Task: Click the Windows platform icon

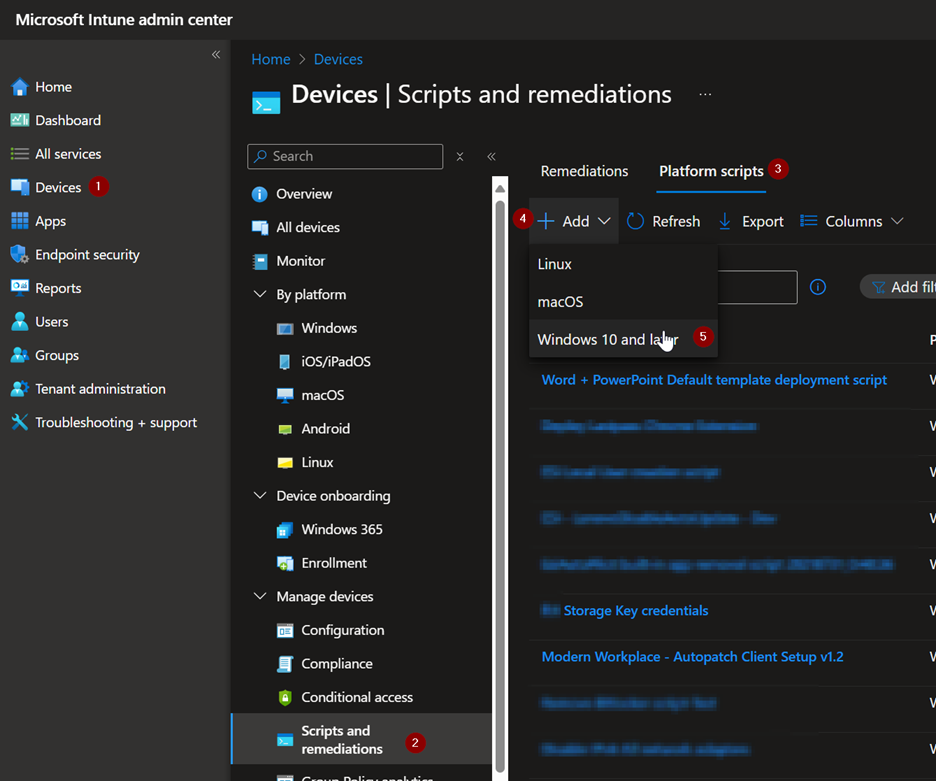Action: pos(285,328)
